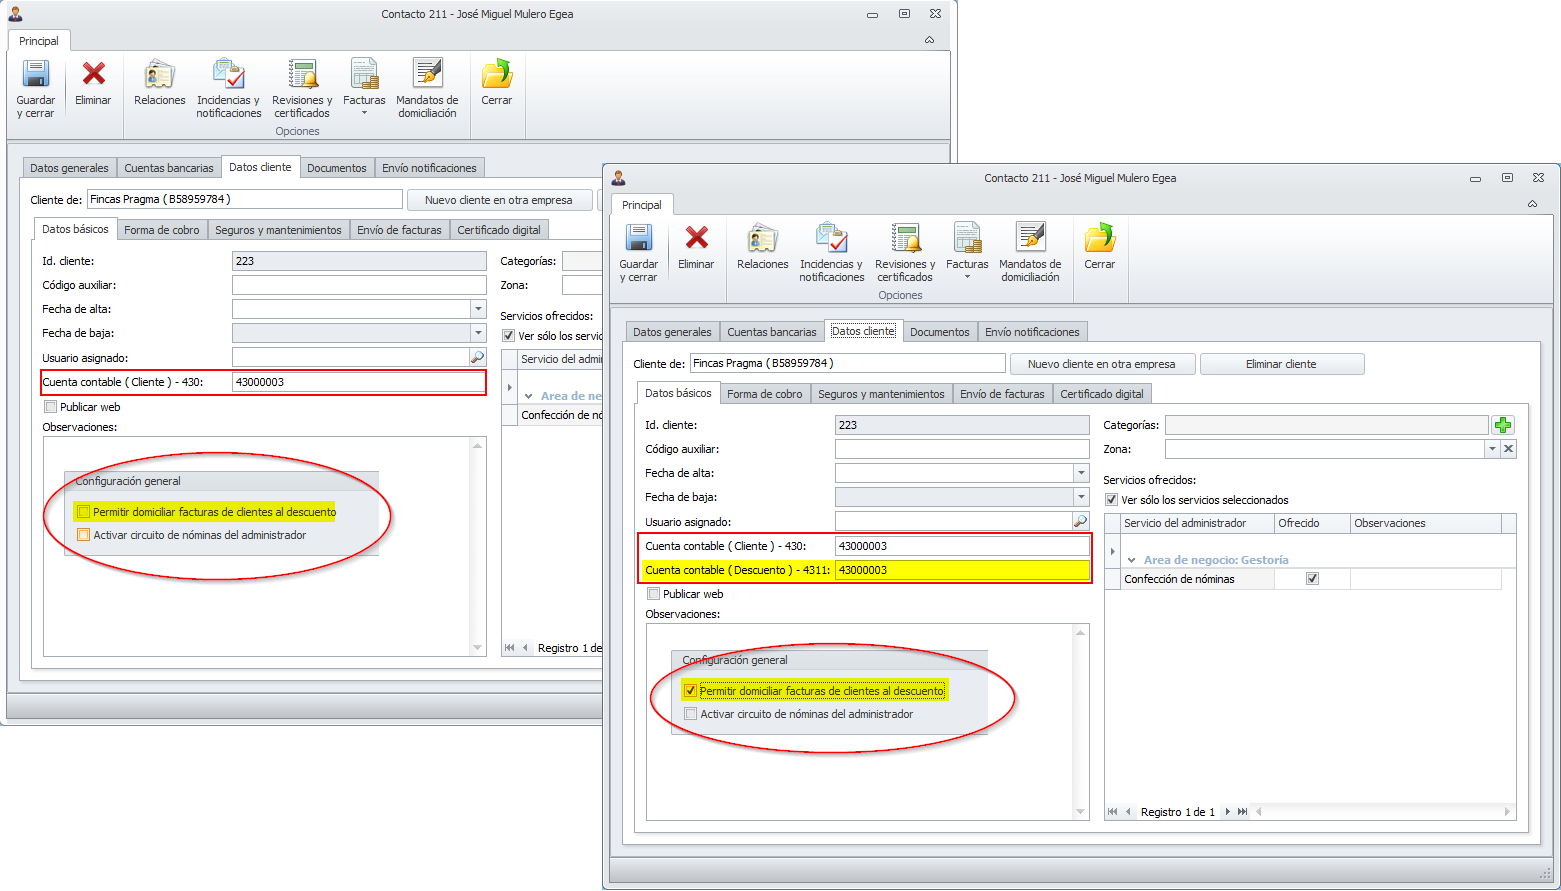Screen dimensions: 1561x891
Task: Check Permitir domiciliar facturas in back window
Action: (84, 512)
